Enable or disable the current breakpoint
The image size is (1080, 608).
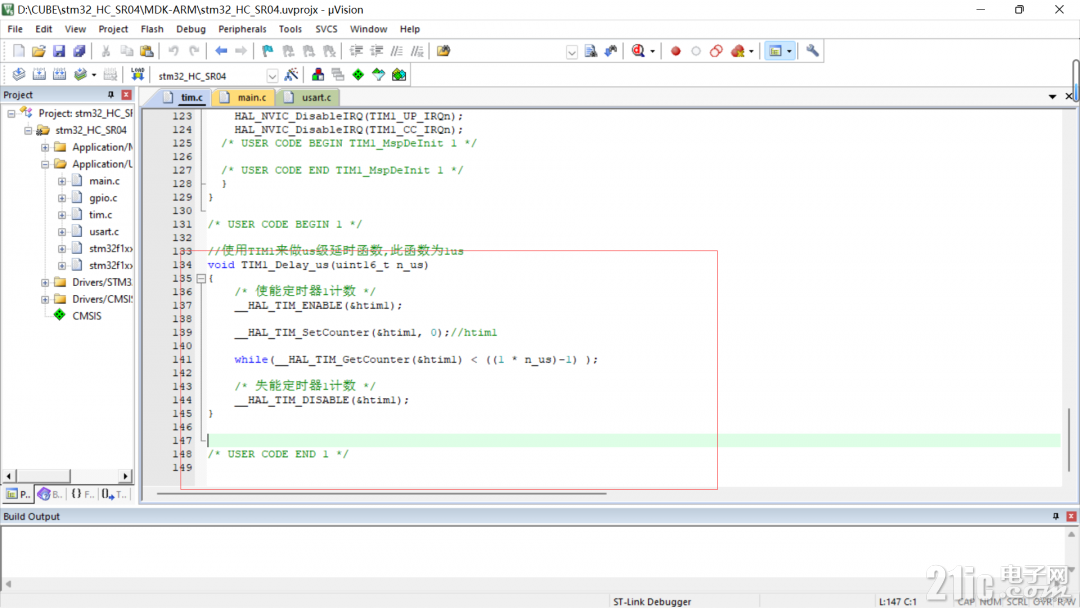[x=696, y=51]
